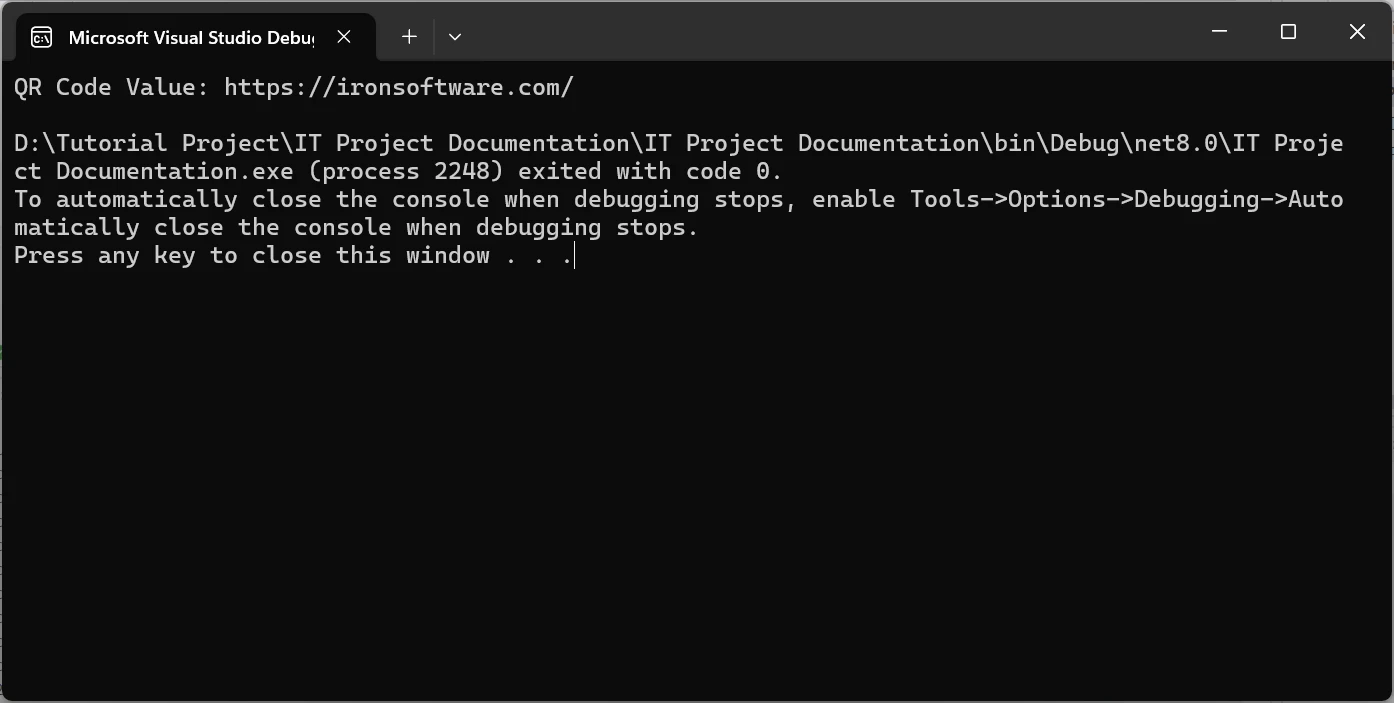The width and height of the screenshot is (1394, 703).
Task: Maximize the console window
Action: (x=1288, y=32)
